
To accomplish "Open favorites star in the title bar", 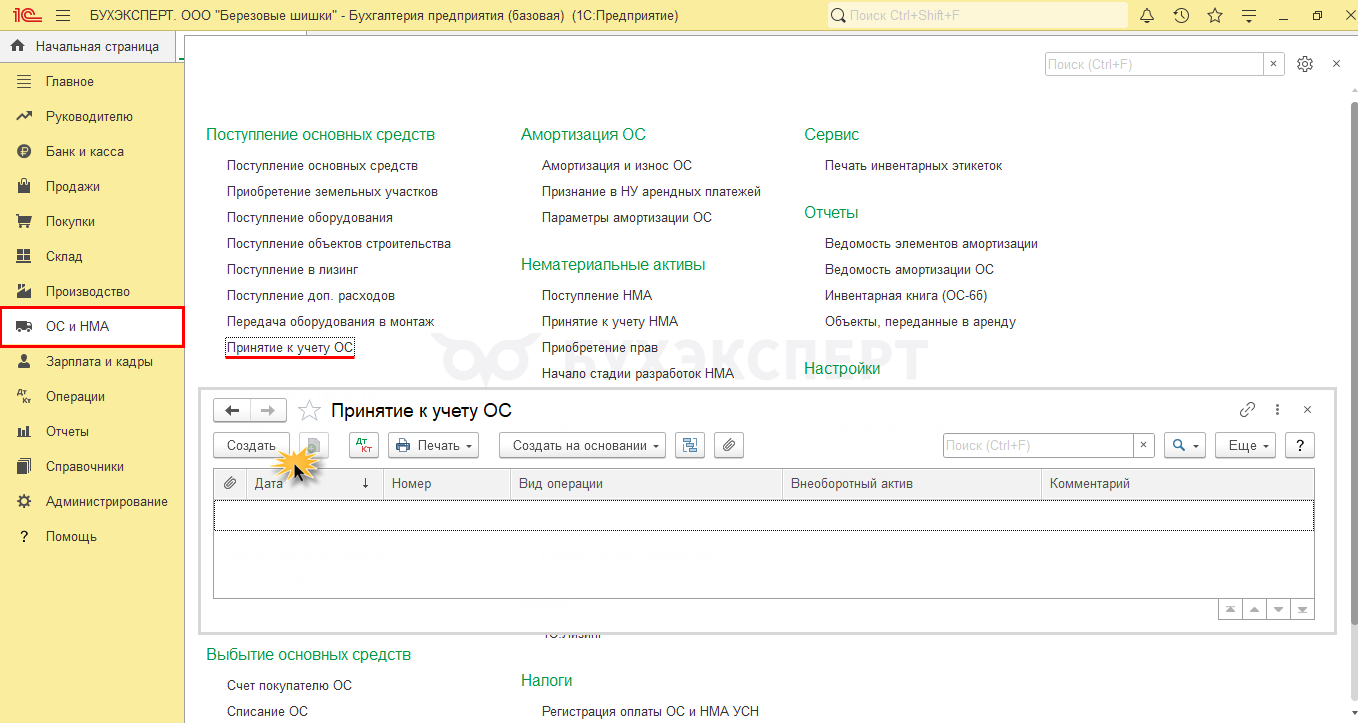I will 1215,16.
